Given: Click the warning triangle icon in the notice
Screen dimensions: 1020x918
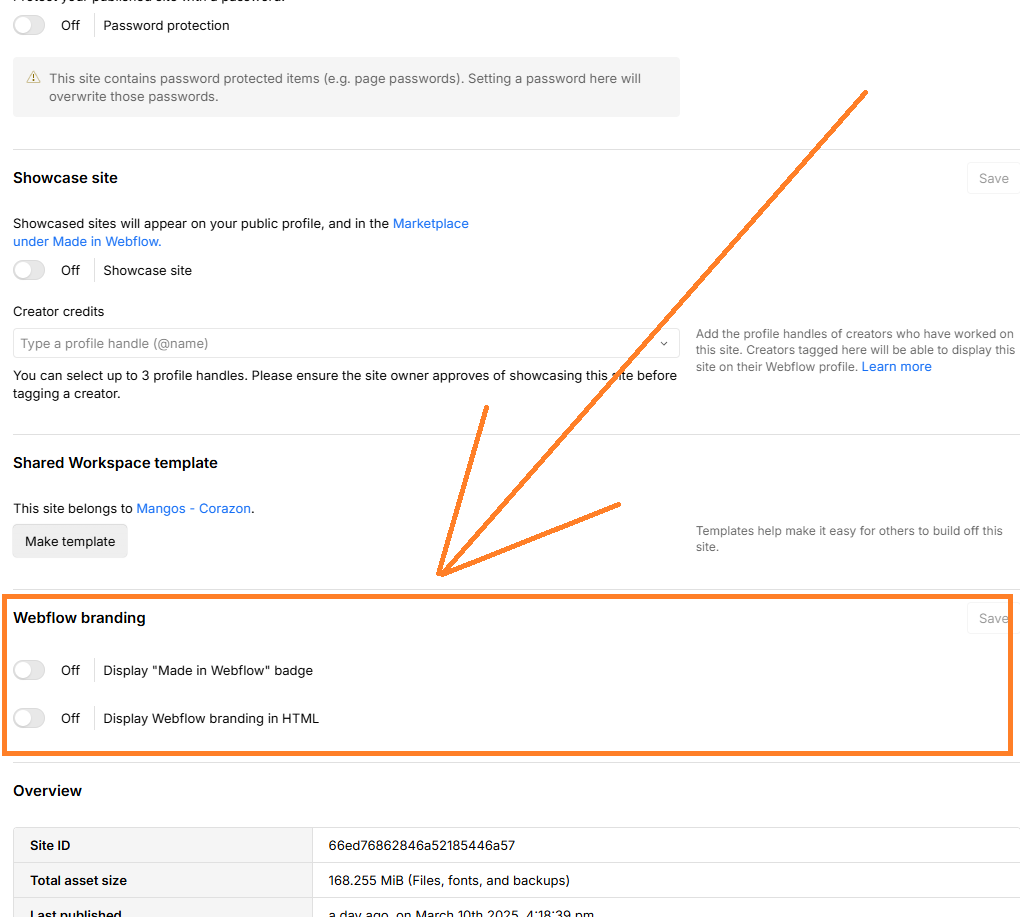Looking at the screenshot, I should coord(33,78).
